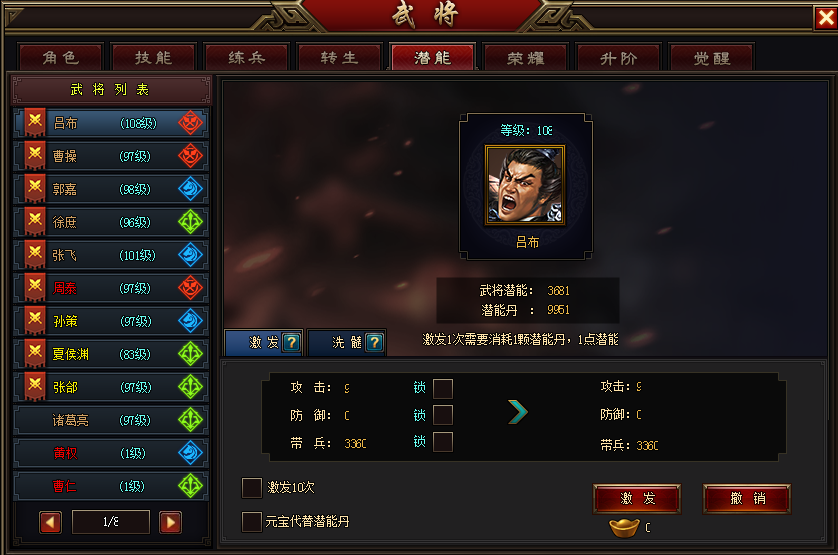Open the 觉醒 tab
The image size is (838, 555).
tap(711, 58)
